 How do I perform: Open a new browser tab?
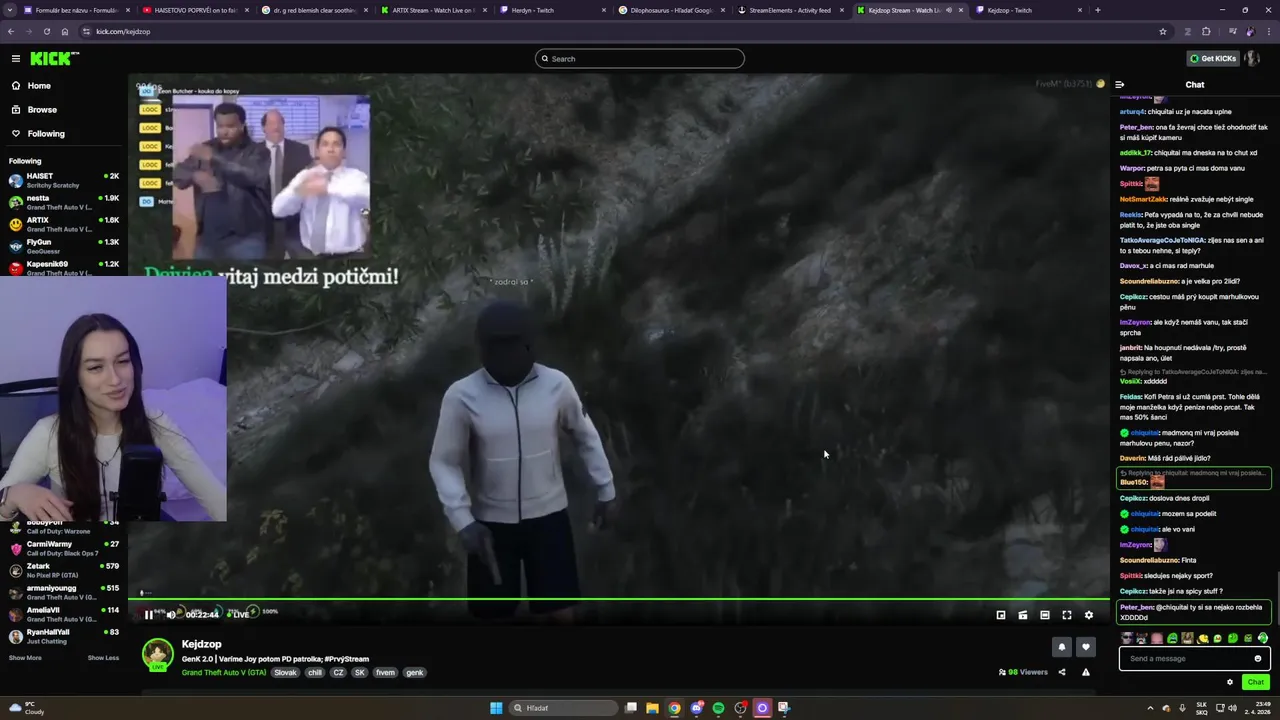(x=1098, y=10)
